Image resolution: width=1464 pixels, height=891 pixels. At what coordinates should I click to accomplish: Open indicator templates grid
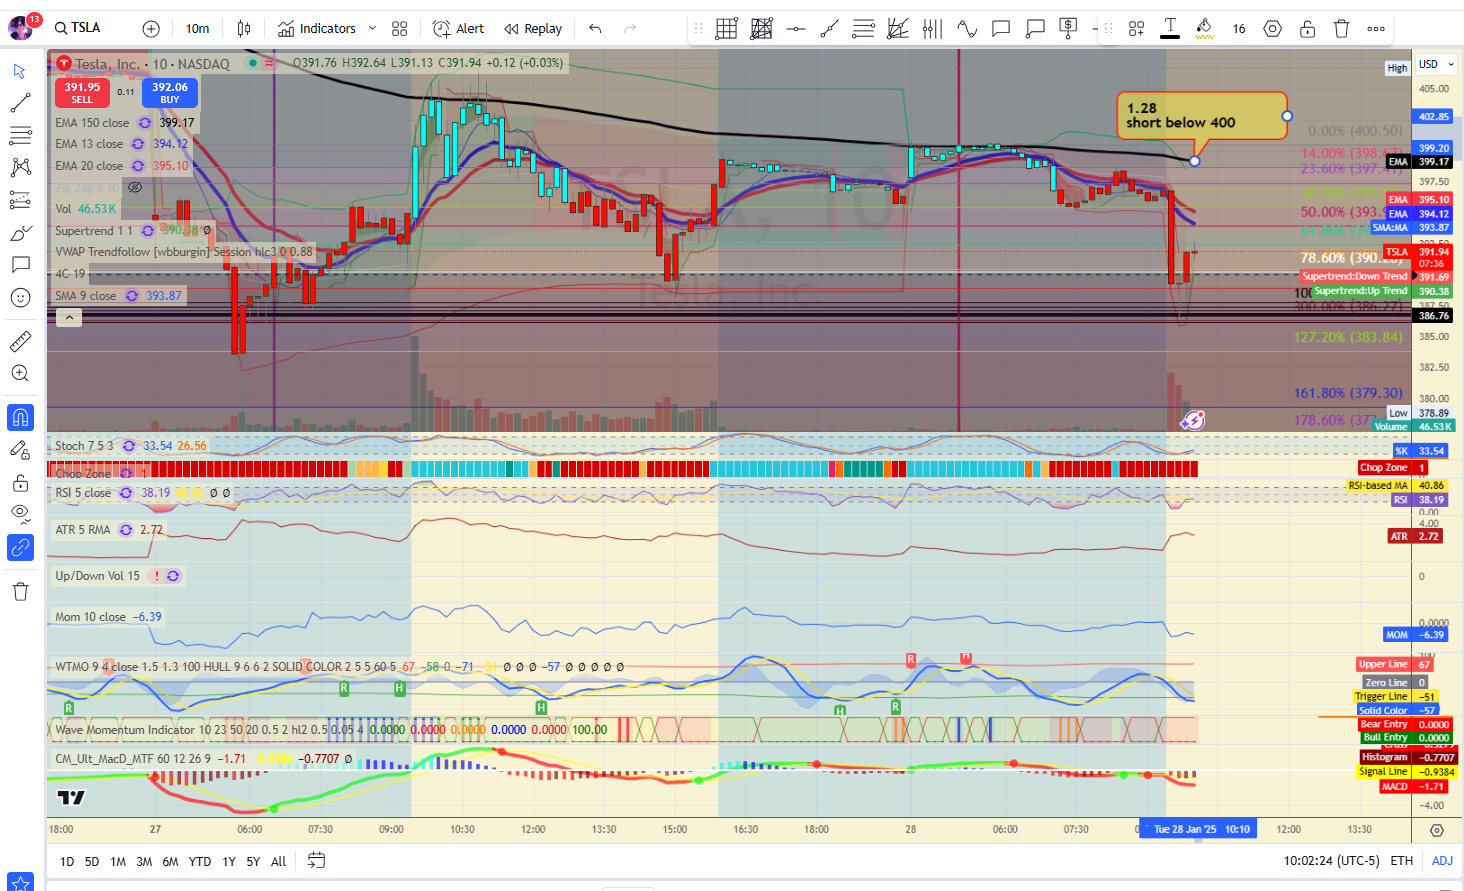[400, 29]
